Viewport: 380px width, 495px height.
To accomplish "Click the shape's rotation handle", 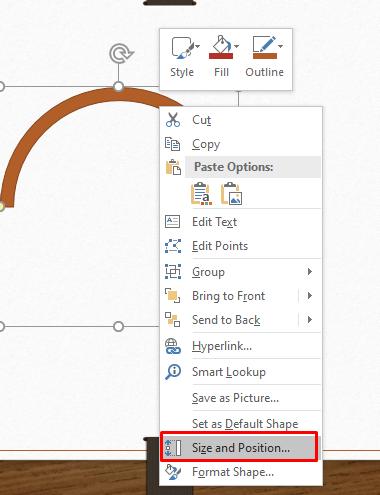I will [121, 54].
